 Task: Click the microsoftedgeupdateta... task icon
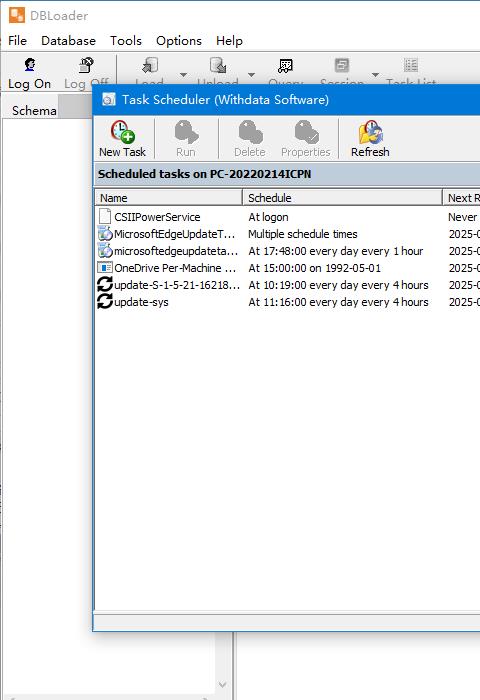pyautogui.click(x=105, y=250)
